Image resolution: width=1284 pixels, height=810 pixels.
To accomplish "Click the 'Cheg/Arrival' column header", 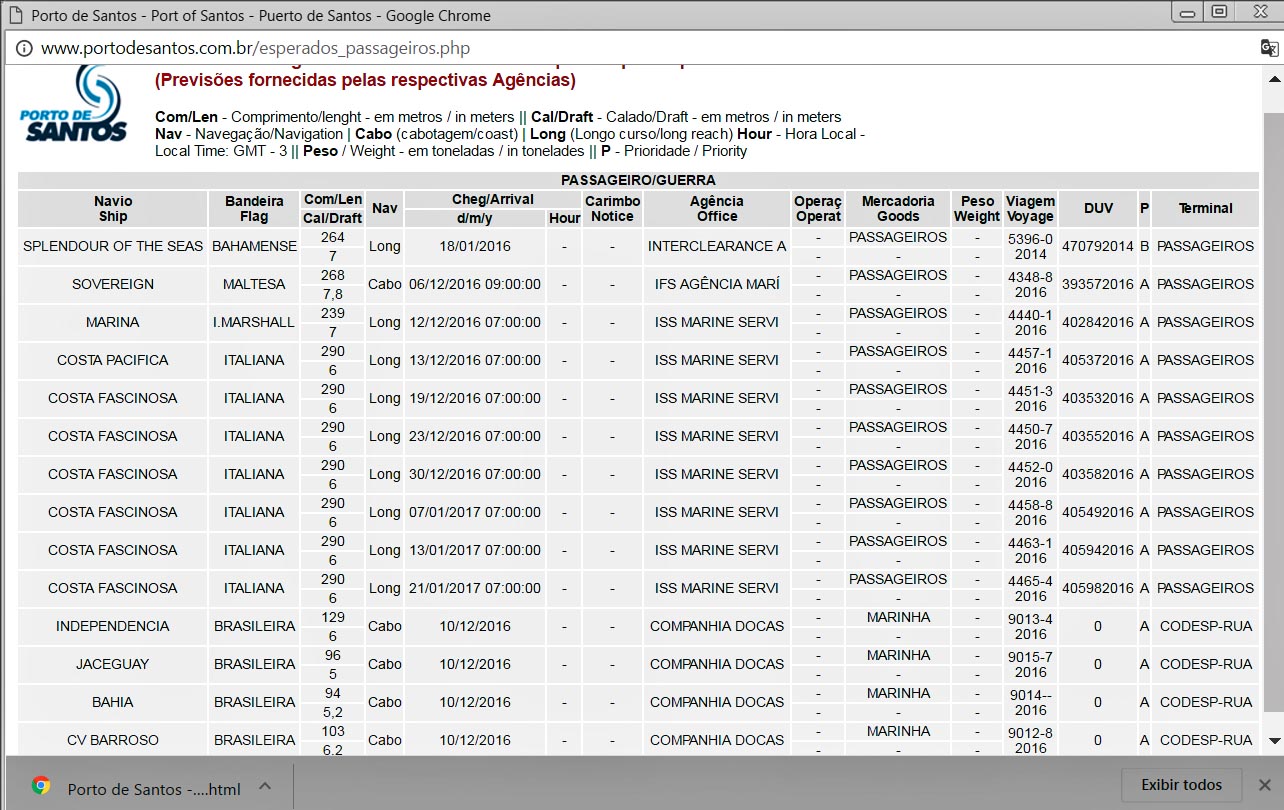I will 493,199.
